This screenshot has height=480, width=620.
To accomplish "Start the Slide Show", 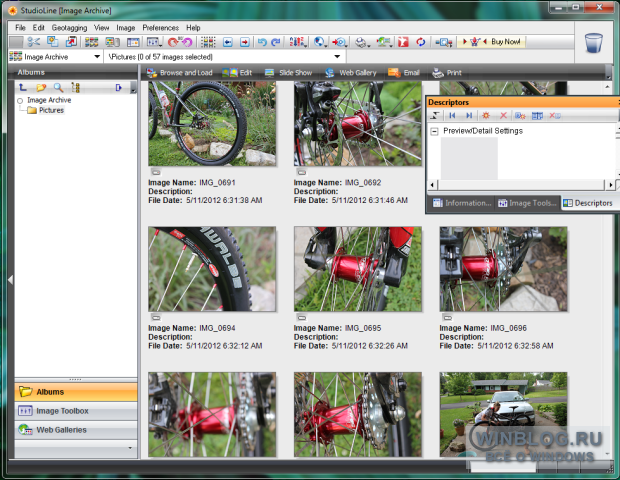I will pyautogui.click(x=289, y=73).
